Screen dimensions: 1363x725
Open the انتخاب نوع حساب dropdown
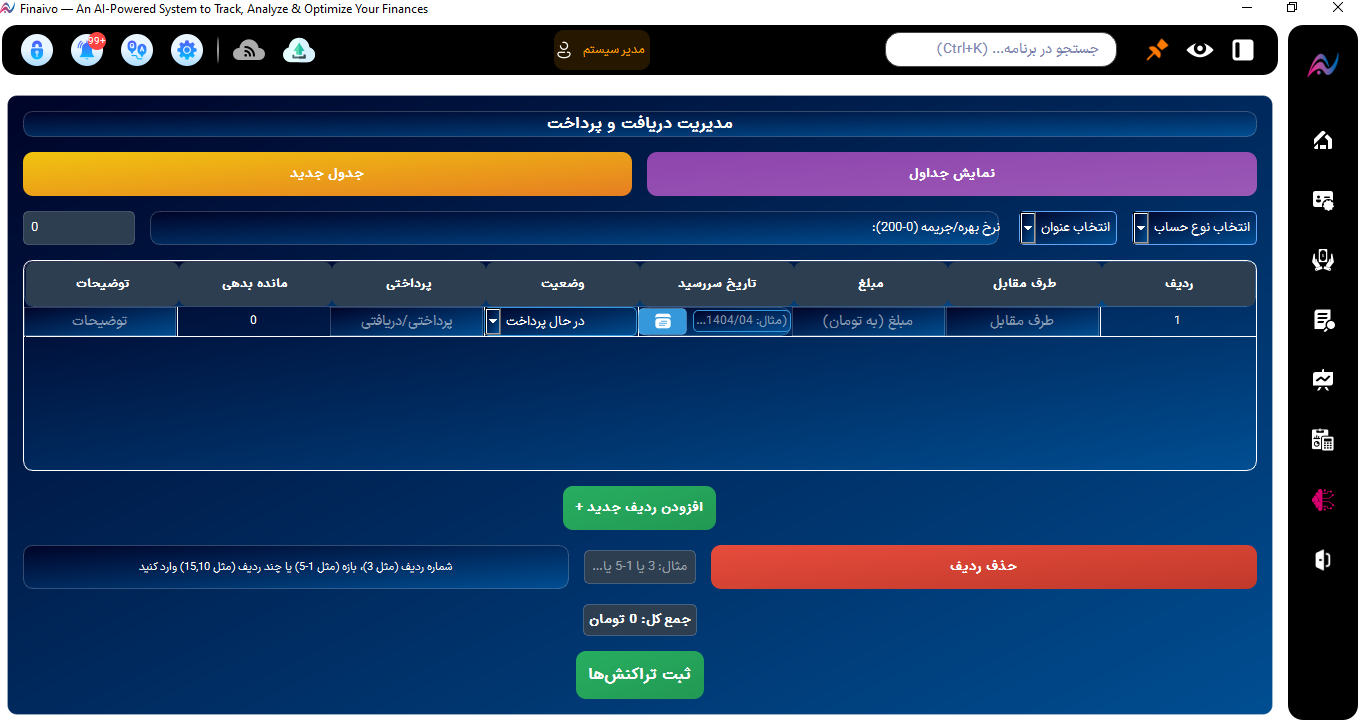pos(1194,228)
